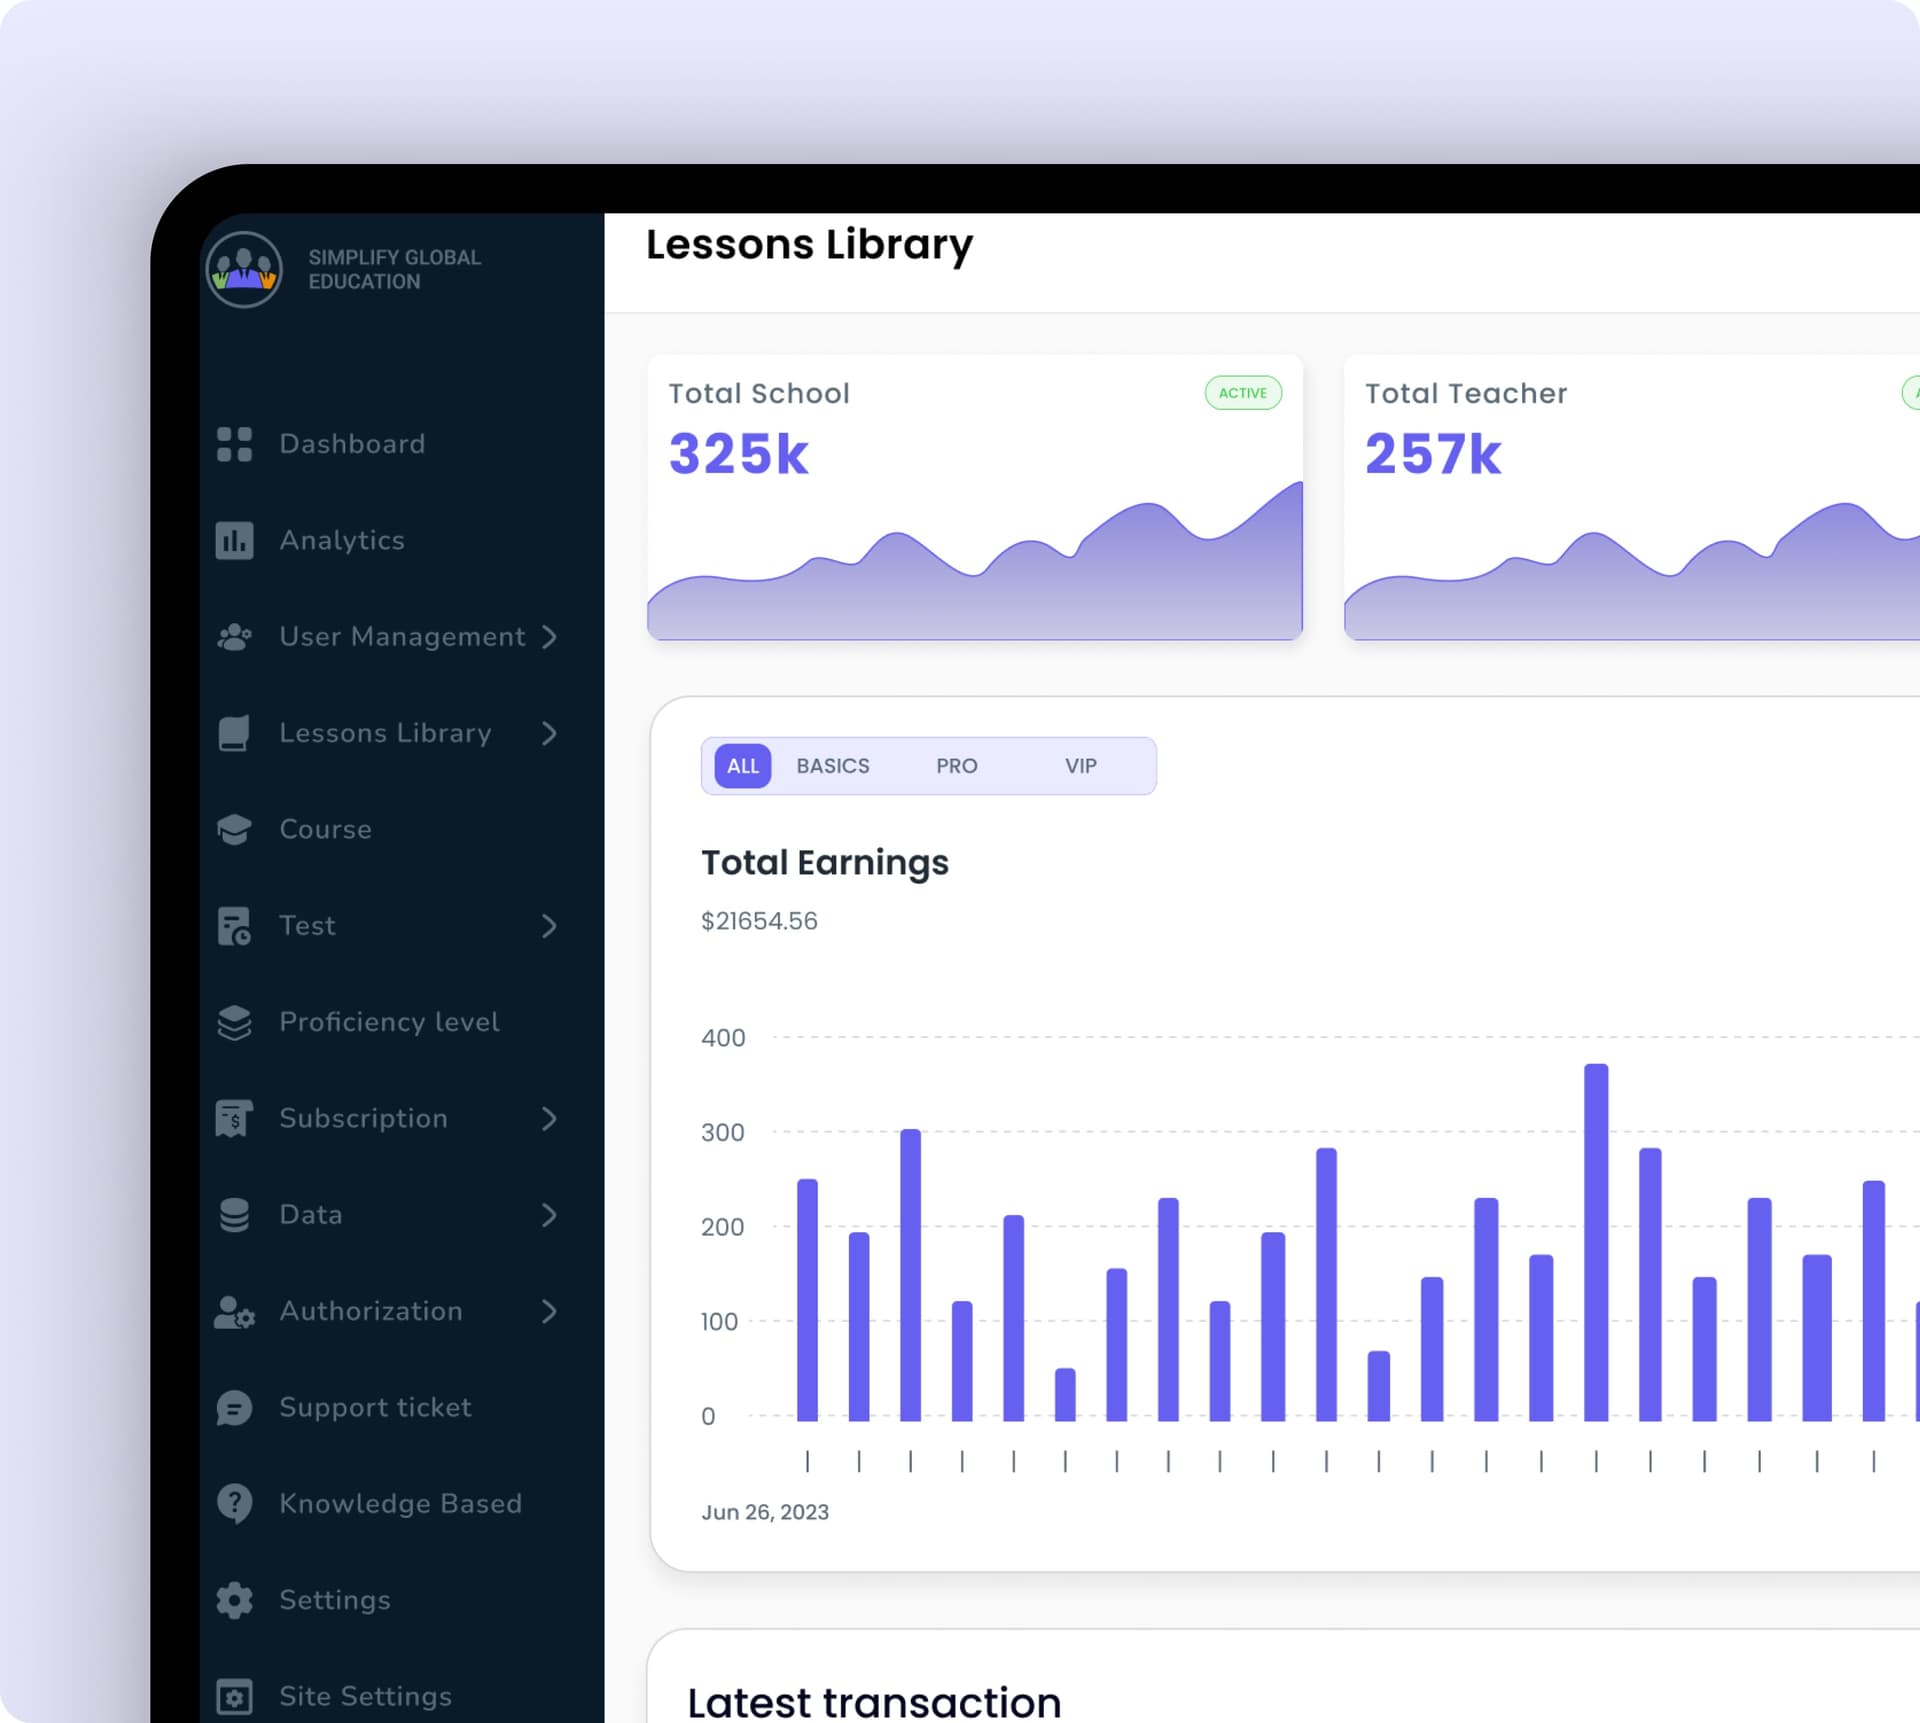Open Proficiency level in the sidebar
The image size is (1920, 1723).
pos(389,1022)
